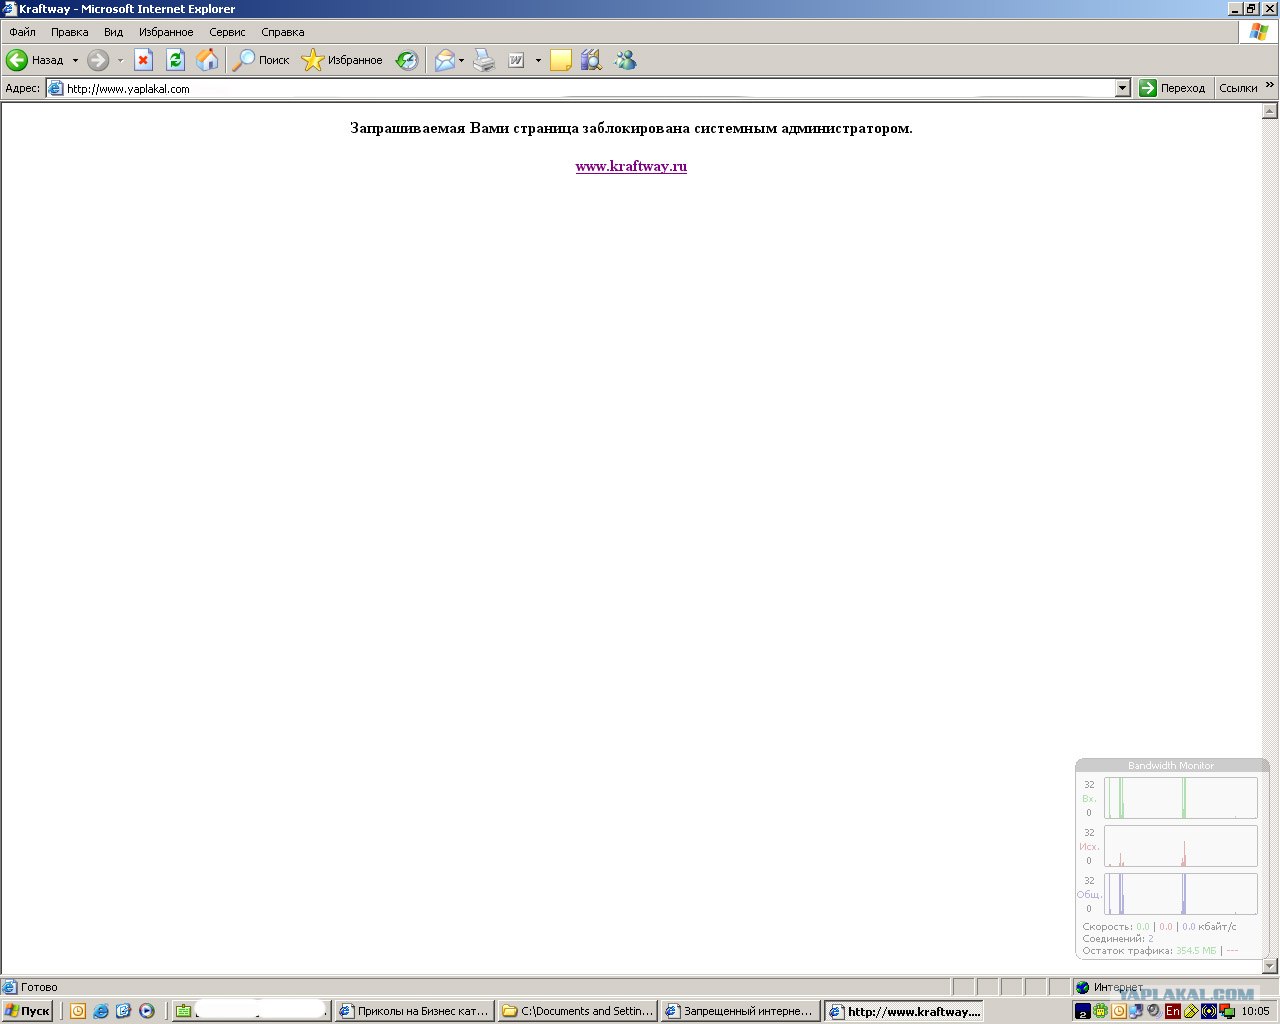Click the vertical scrollbar up arrow
Image resolution: width=1280 pixels, height=1024 pixels.
[1270, 111]
